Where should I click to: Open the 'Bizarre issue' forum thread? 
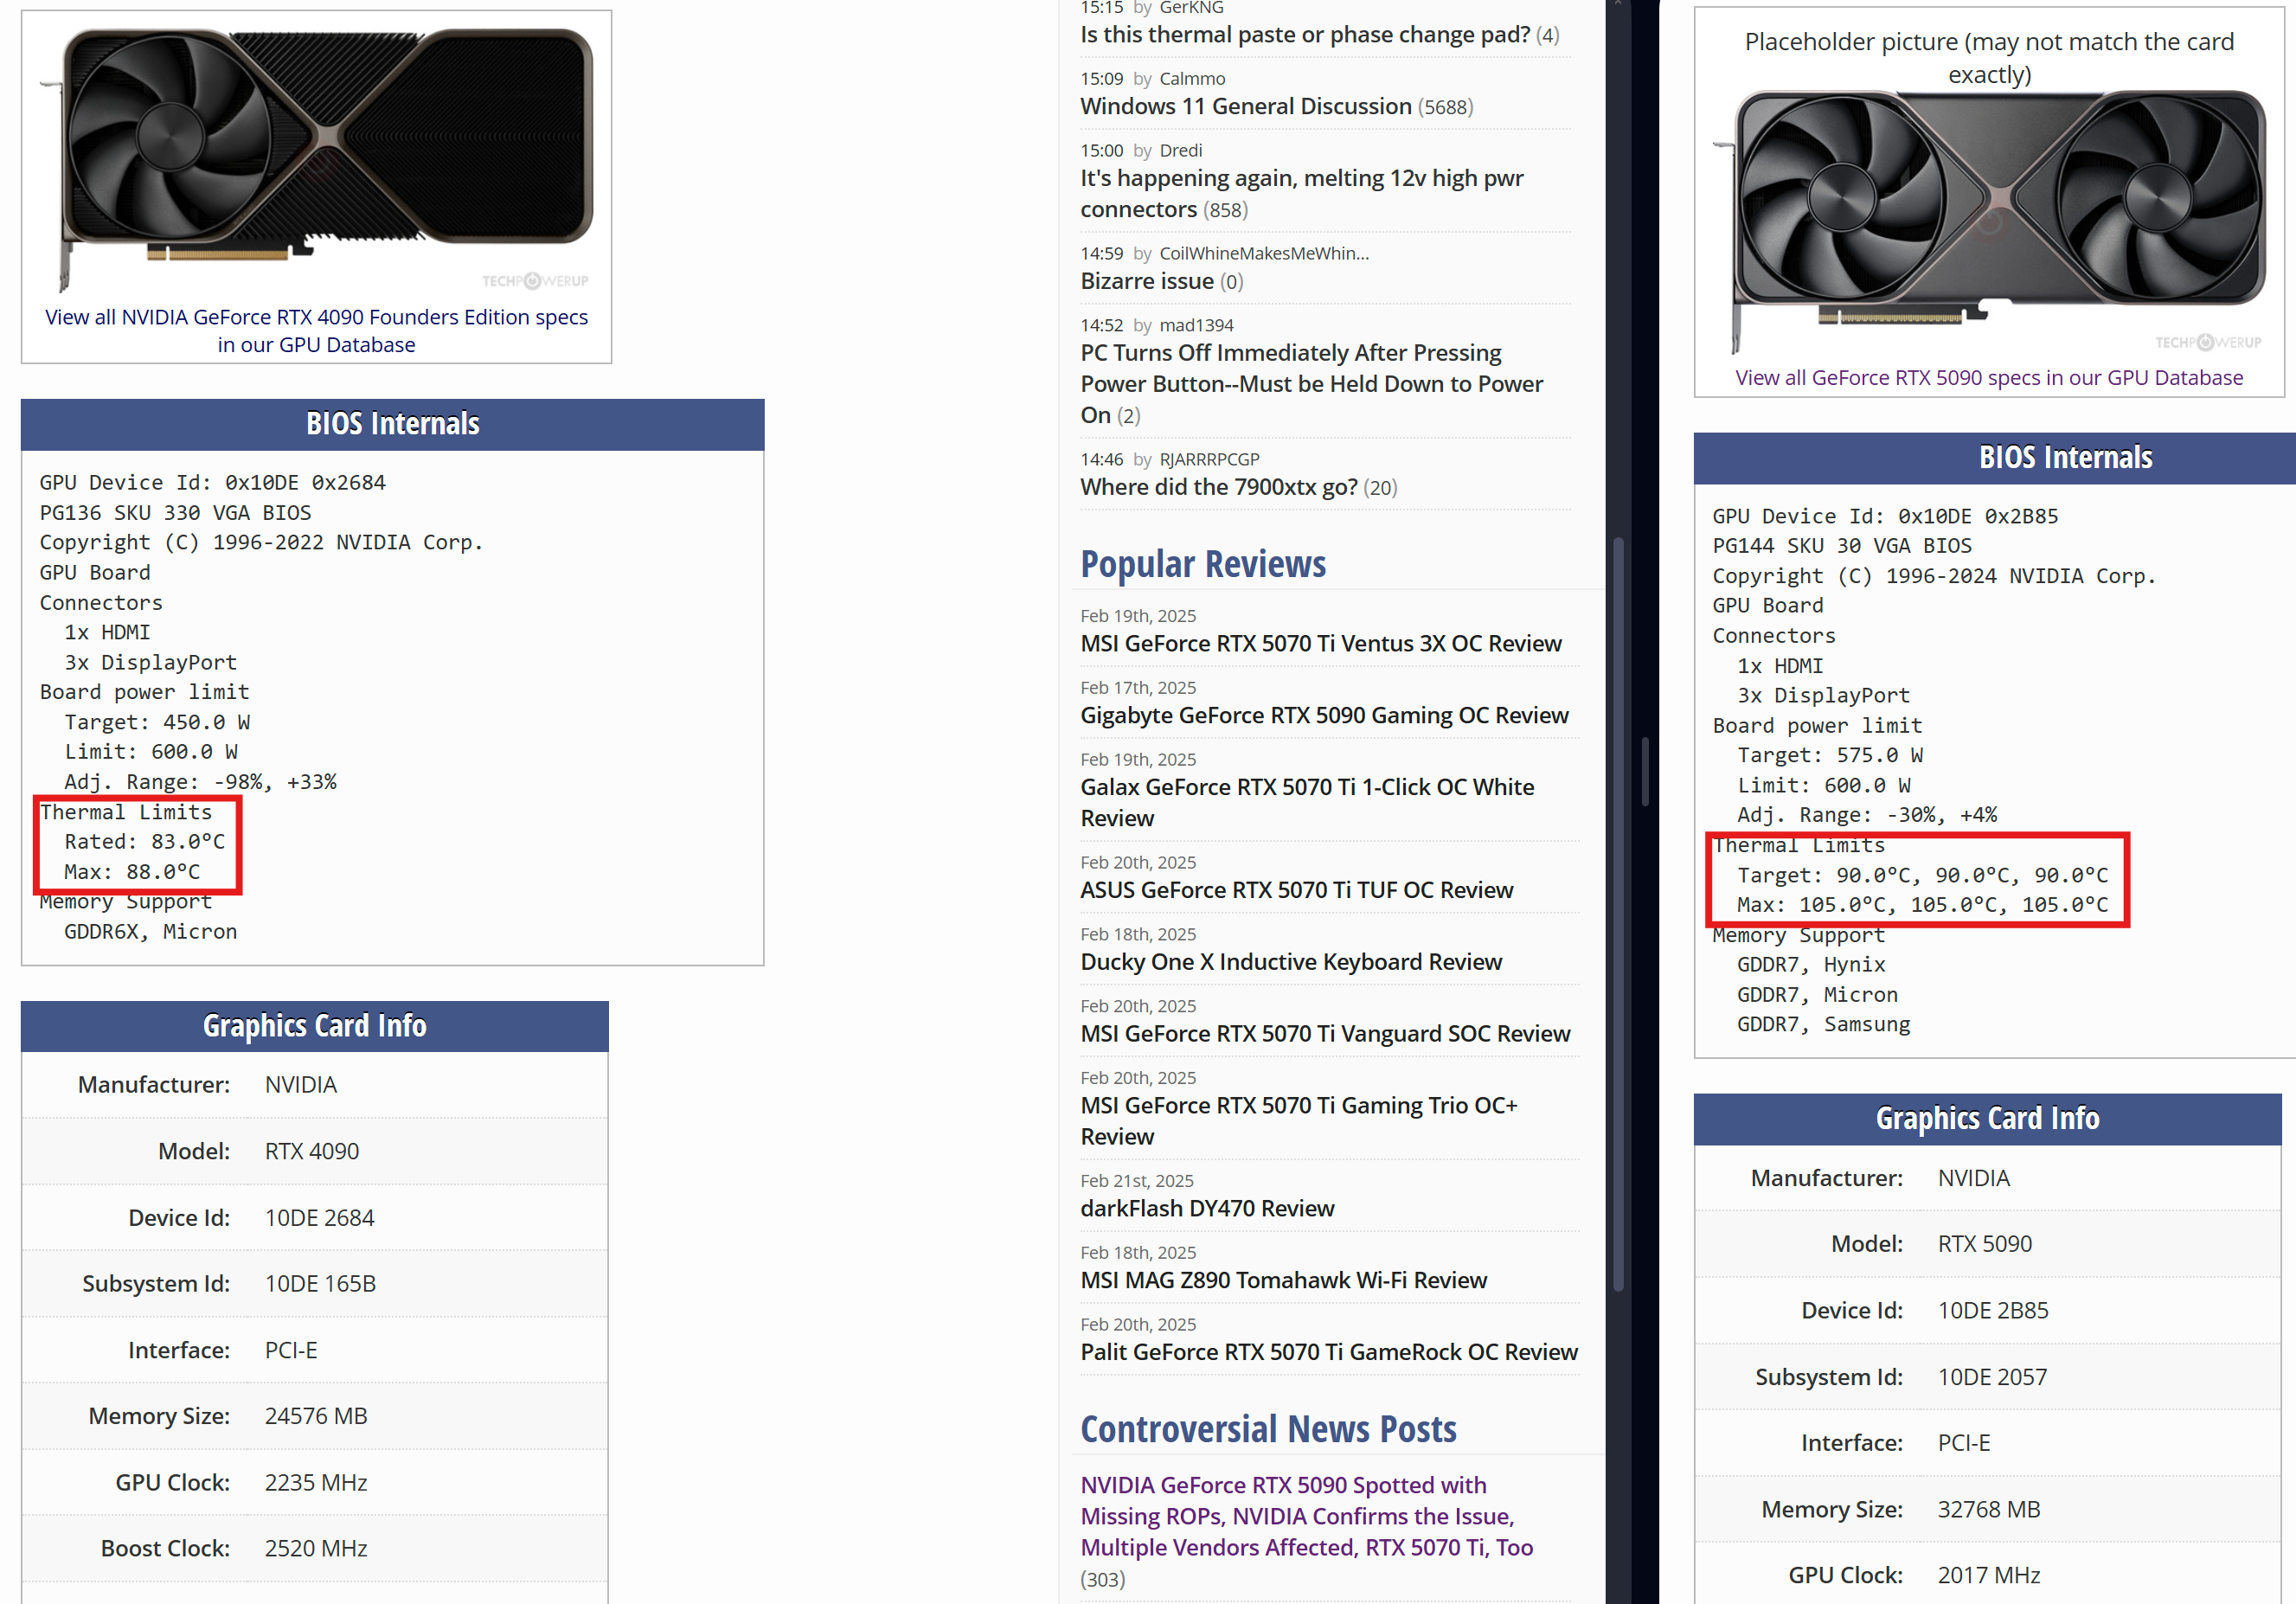[x=1146, y=282]
